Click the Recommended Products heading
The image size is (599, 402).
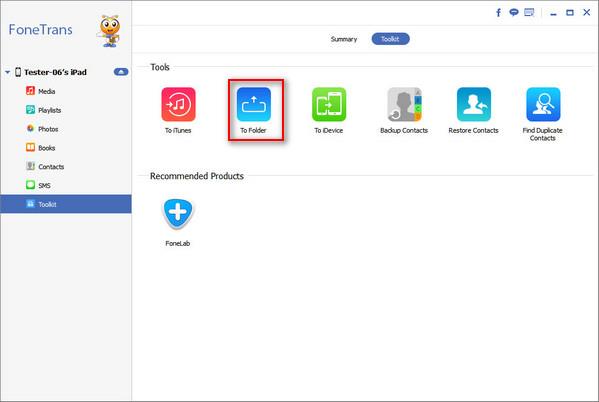[x=197, y=176]
